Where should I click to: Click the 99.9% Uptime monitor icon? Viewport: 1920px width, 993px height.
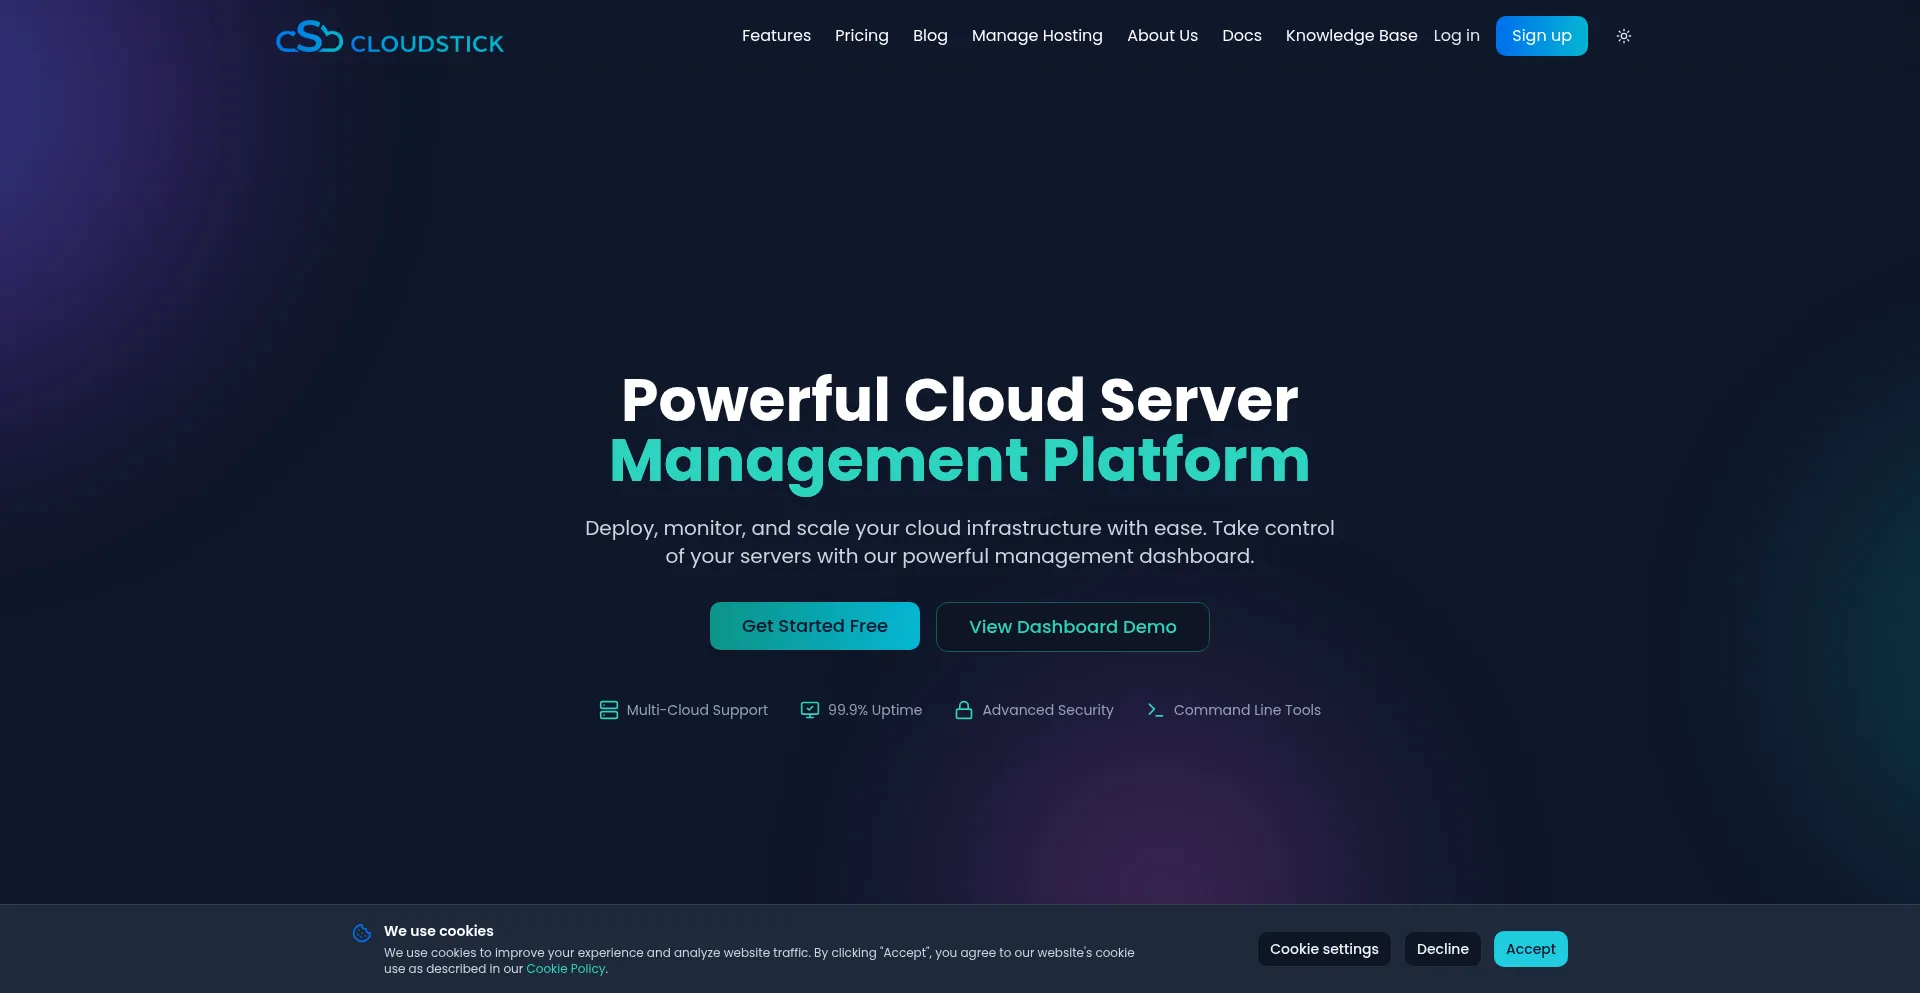tap(809, 710)
